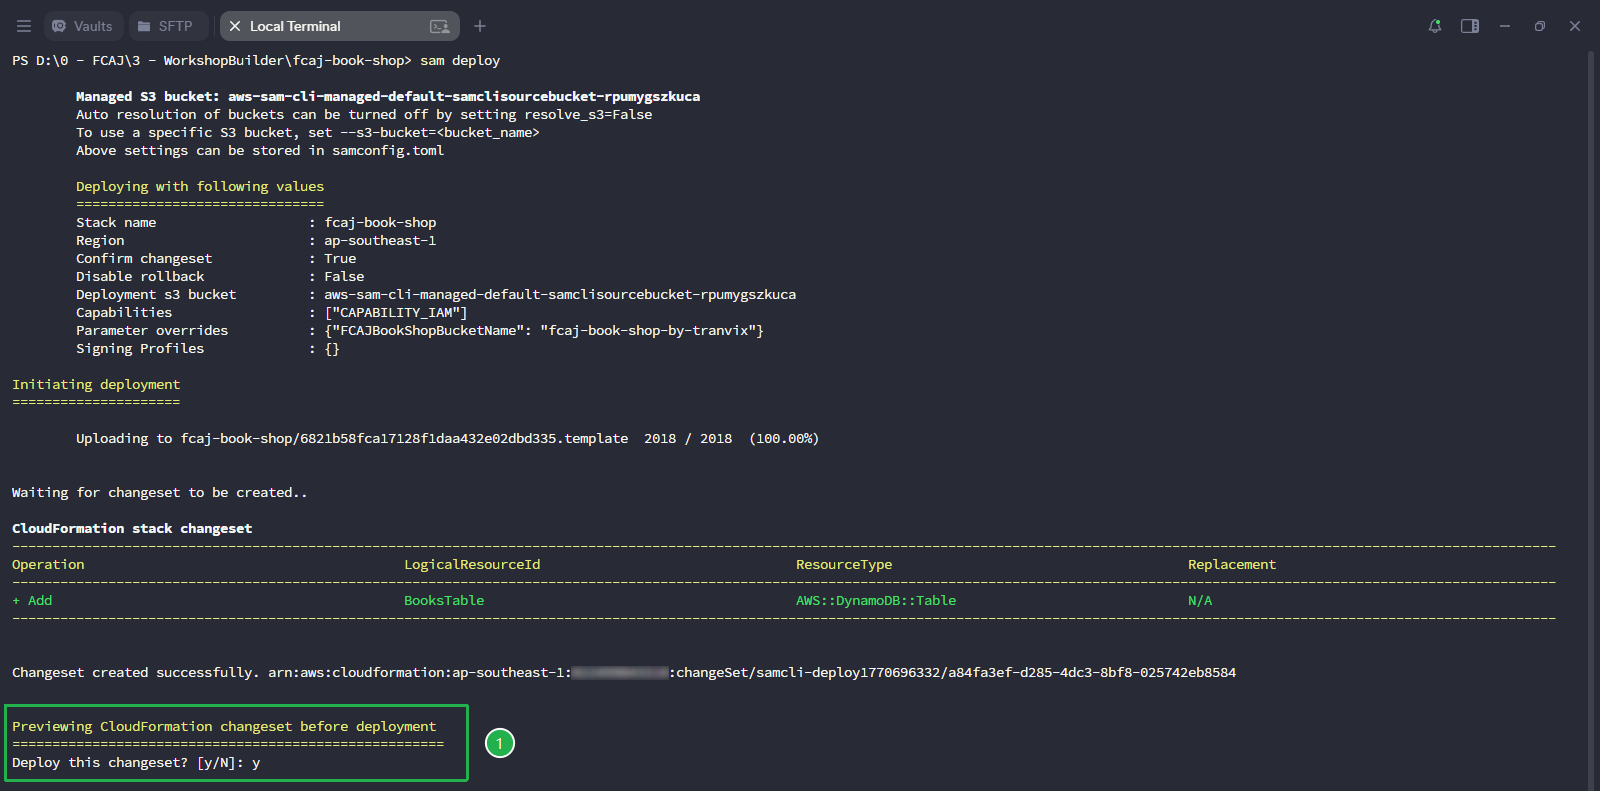Click the 'Deploy this changeset? [y/N]: y' prompt

(136, 763)
